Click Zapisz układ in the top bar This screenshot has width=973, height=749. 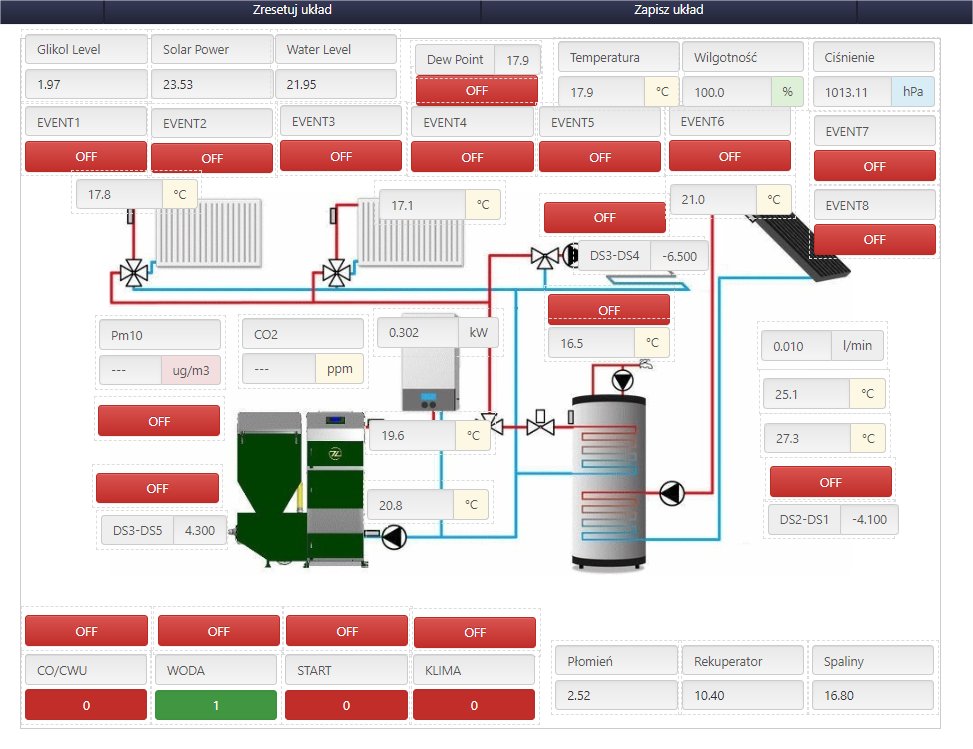[668, 10]
